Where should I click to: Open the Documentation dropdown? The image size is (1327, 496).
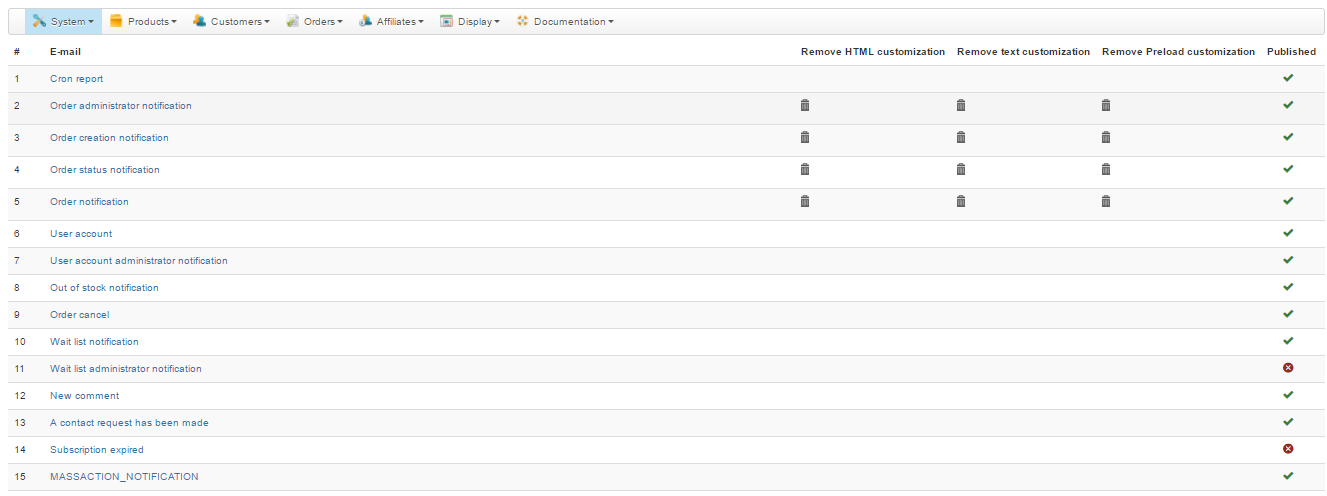point(565,21)
